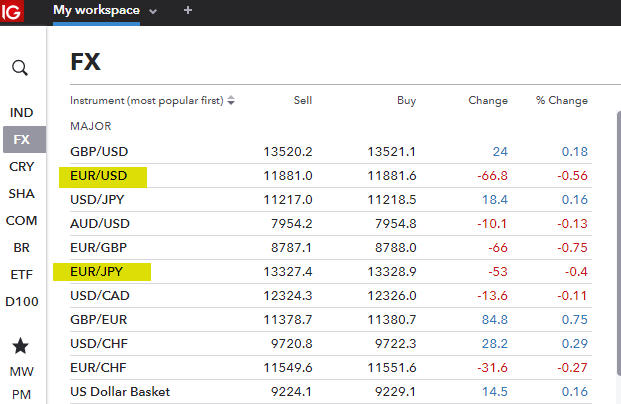Click EUR/GBP buy price 8788.0
This screenshot has width=621, height=404.
[395, 248]
